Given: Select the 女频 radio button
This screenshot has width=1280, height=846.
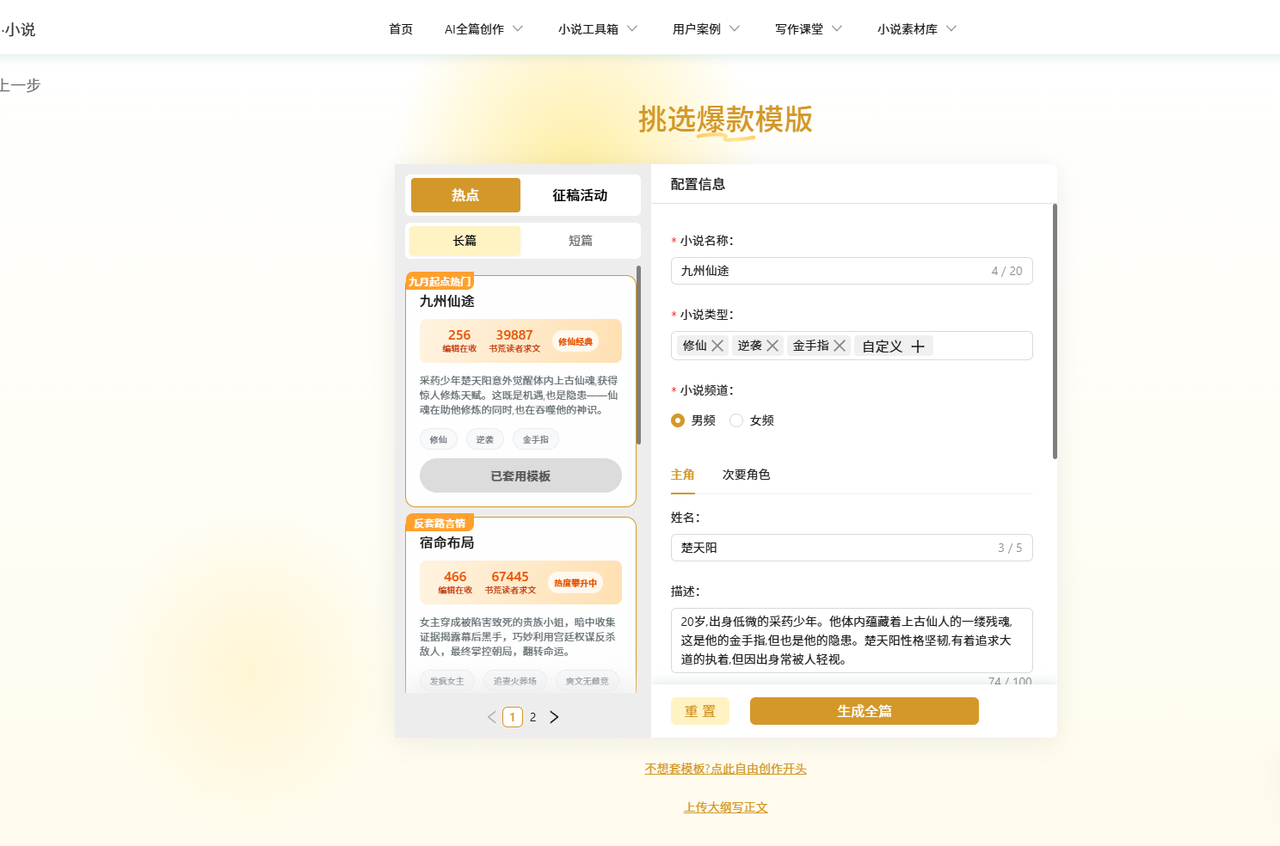Looking at the screenshot, I should 736,421.
